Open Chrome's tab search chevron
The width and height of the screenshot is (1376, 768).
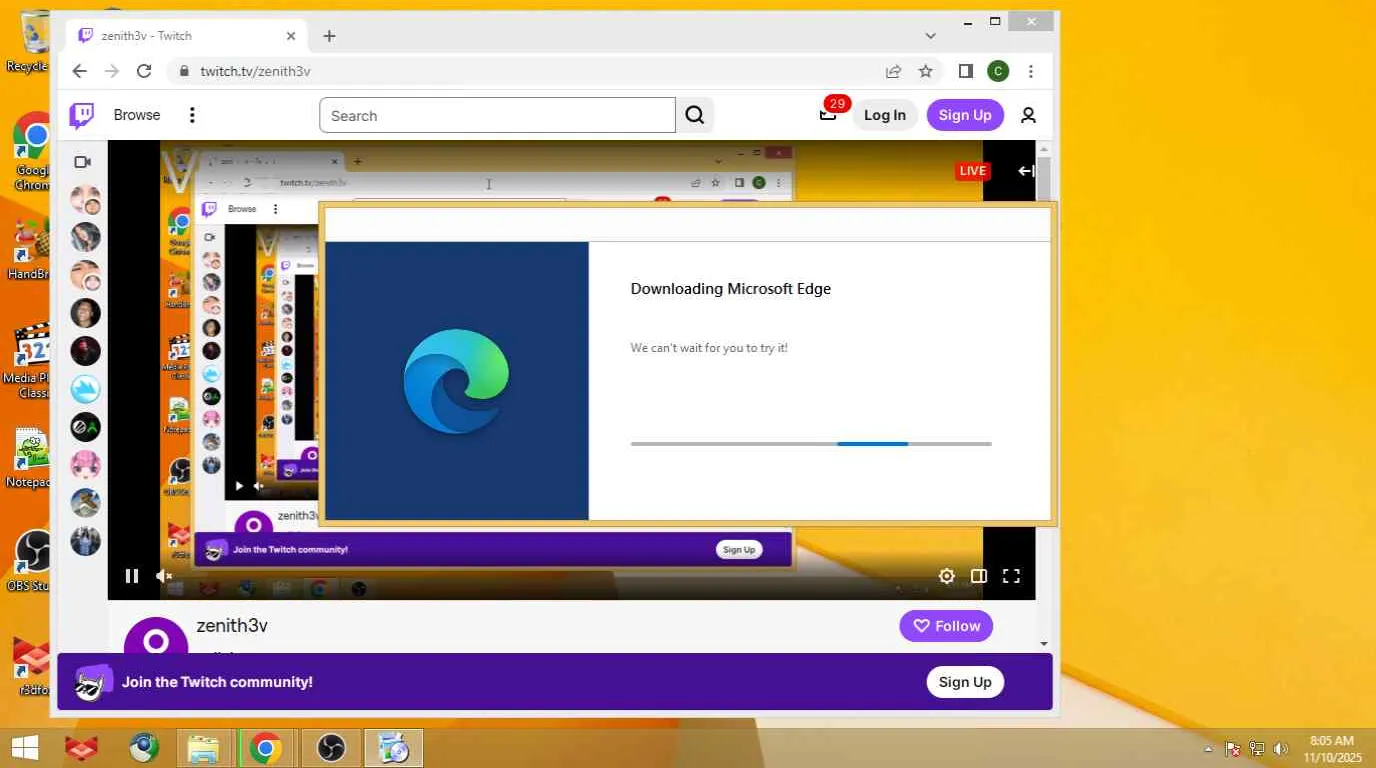pyautogui.click(x=931, y=36)
